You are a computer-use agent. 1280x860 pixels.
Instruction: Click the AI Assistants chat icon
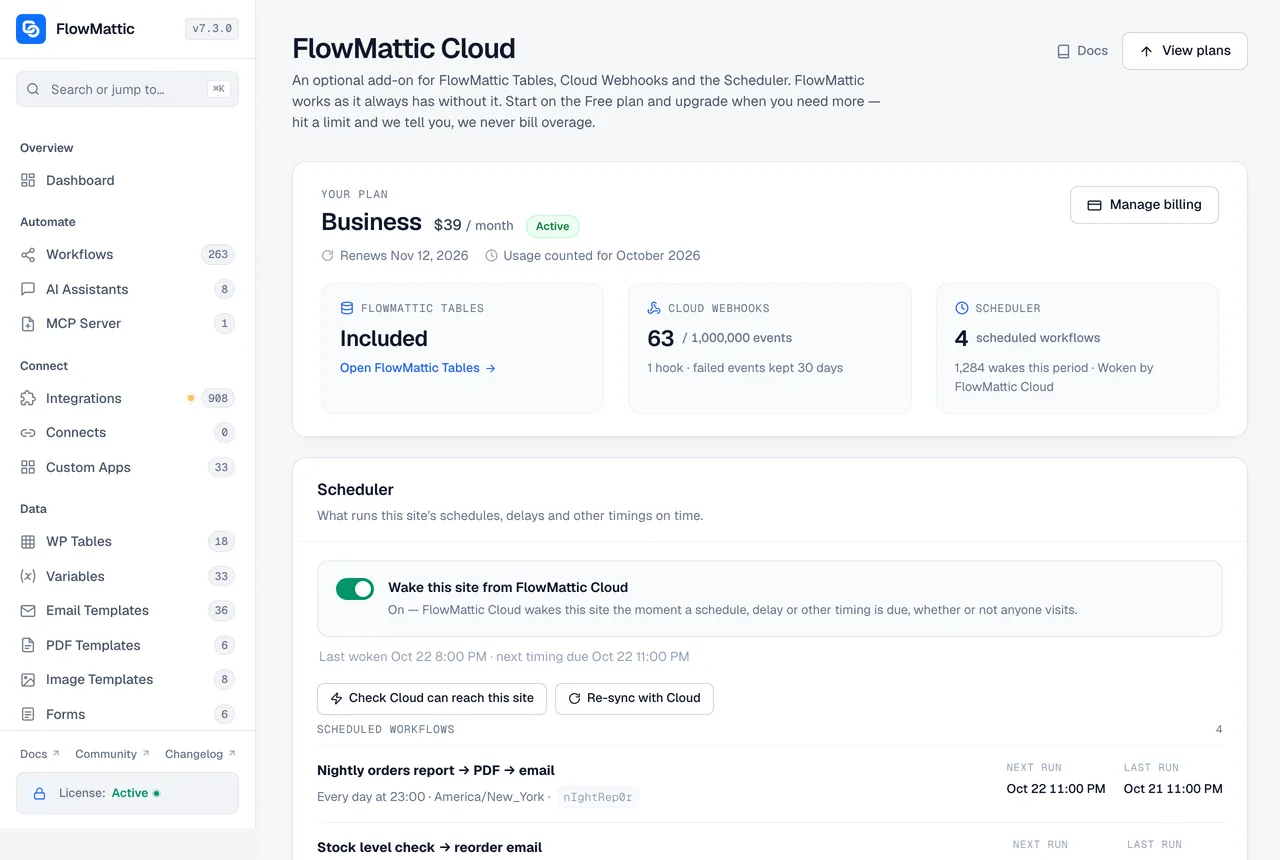28,289
